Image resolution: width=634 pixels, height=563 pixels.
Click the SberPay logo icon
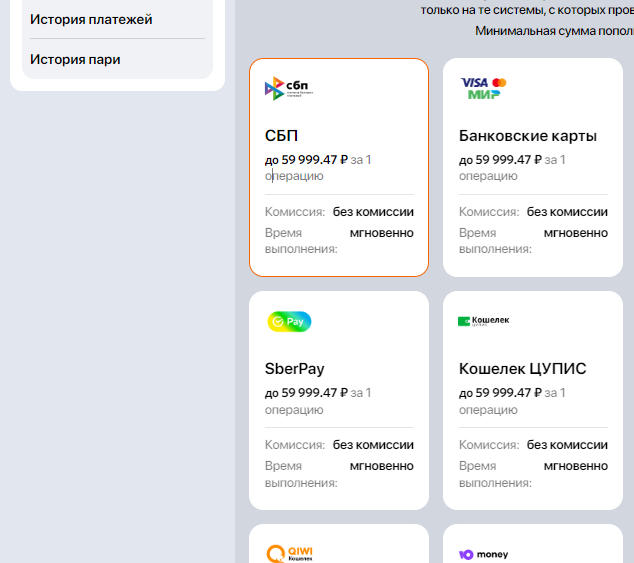tap(290, 322)
